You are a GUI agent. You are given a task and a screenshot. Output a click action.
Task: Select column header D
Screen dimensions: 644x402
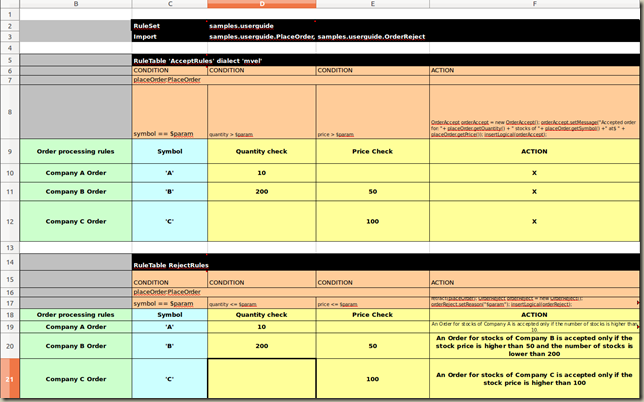(x=262, y=4)
